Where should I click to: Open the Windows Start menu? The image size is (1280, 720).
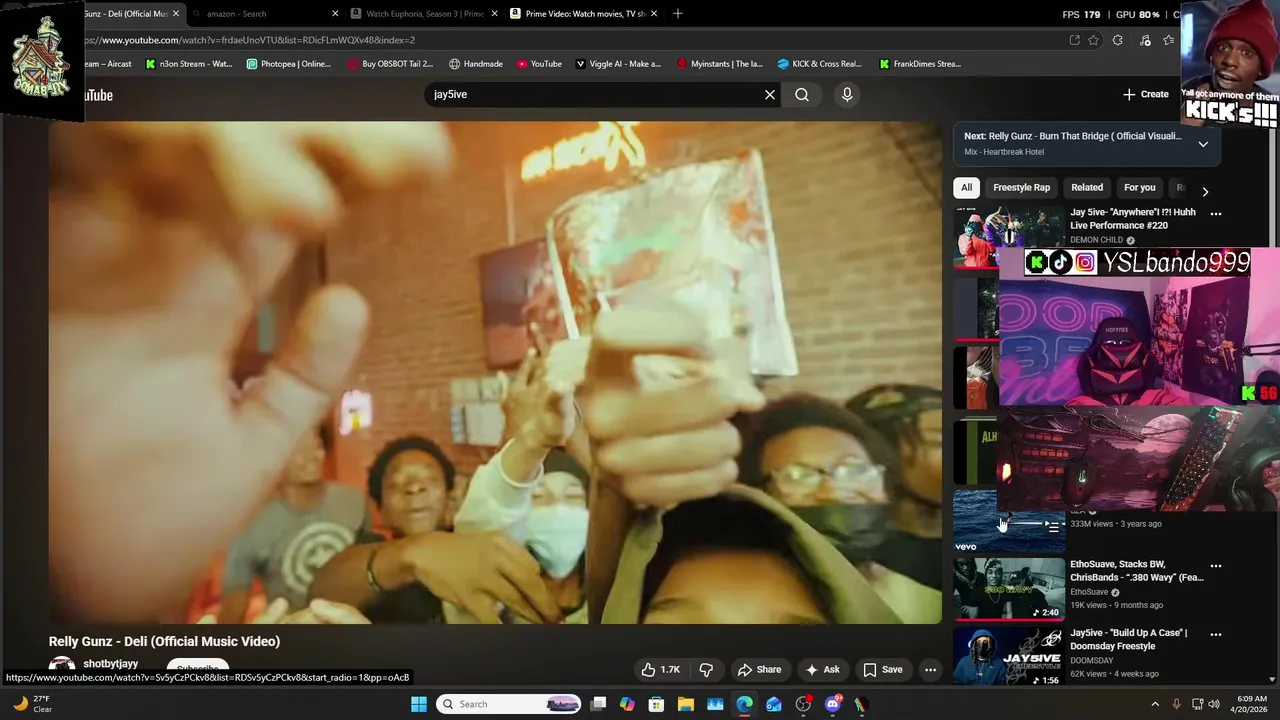[419, 704]
